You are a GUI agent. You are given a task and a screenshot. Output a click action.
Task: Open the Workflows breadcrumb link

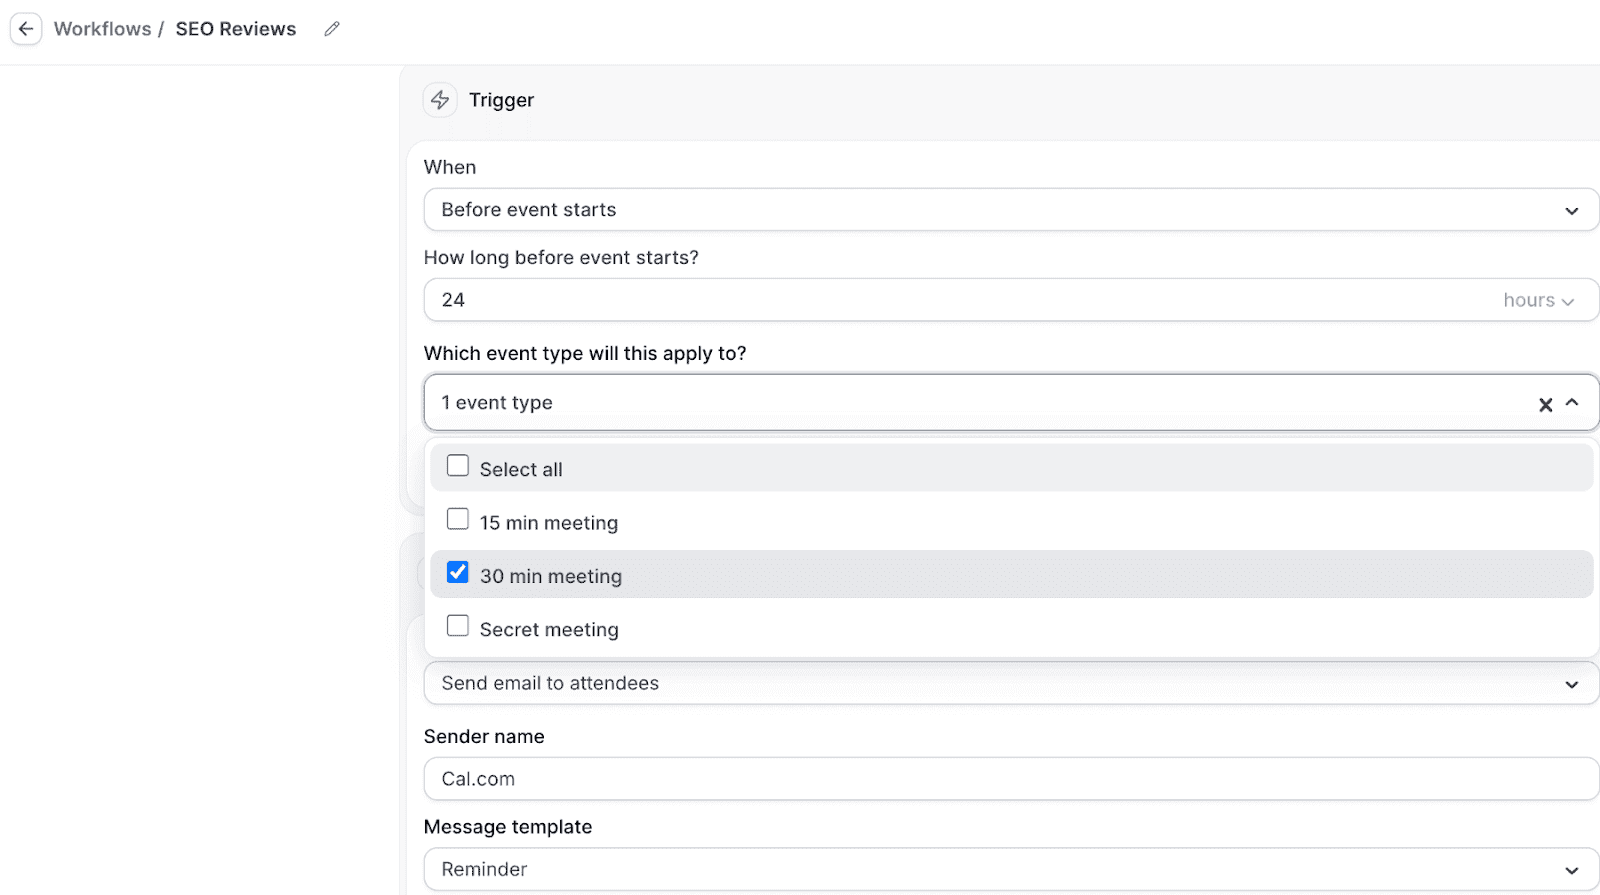102,28
